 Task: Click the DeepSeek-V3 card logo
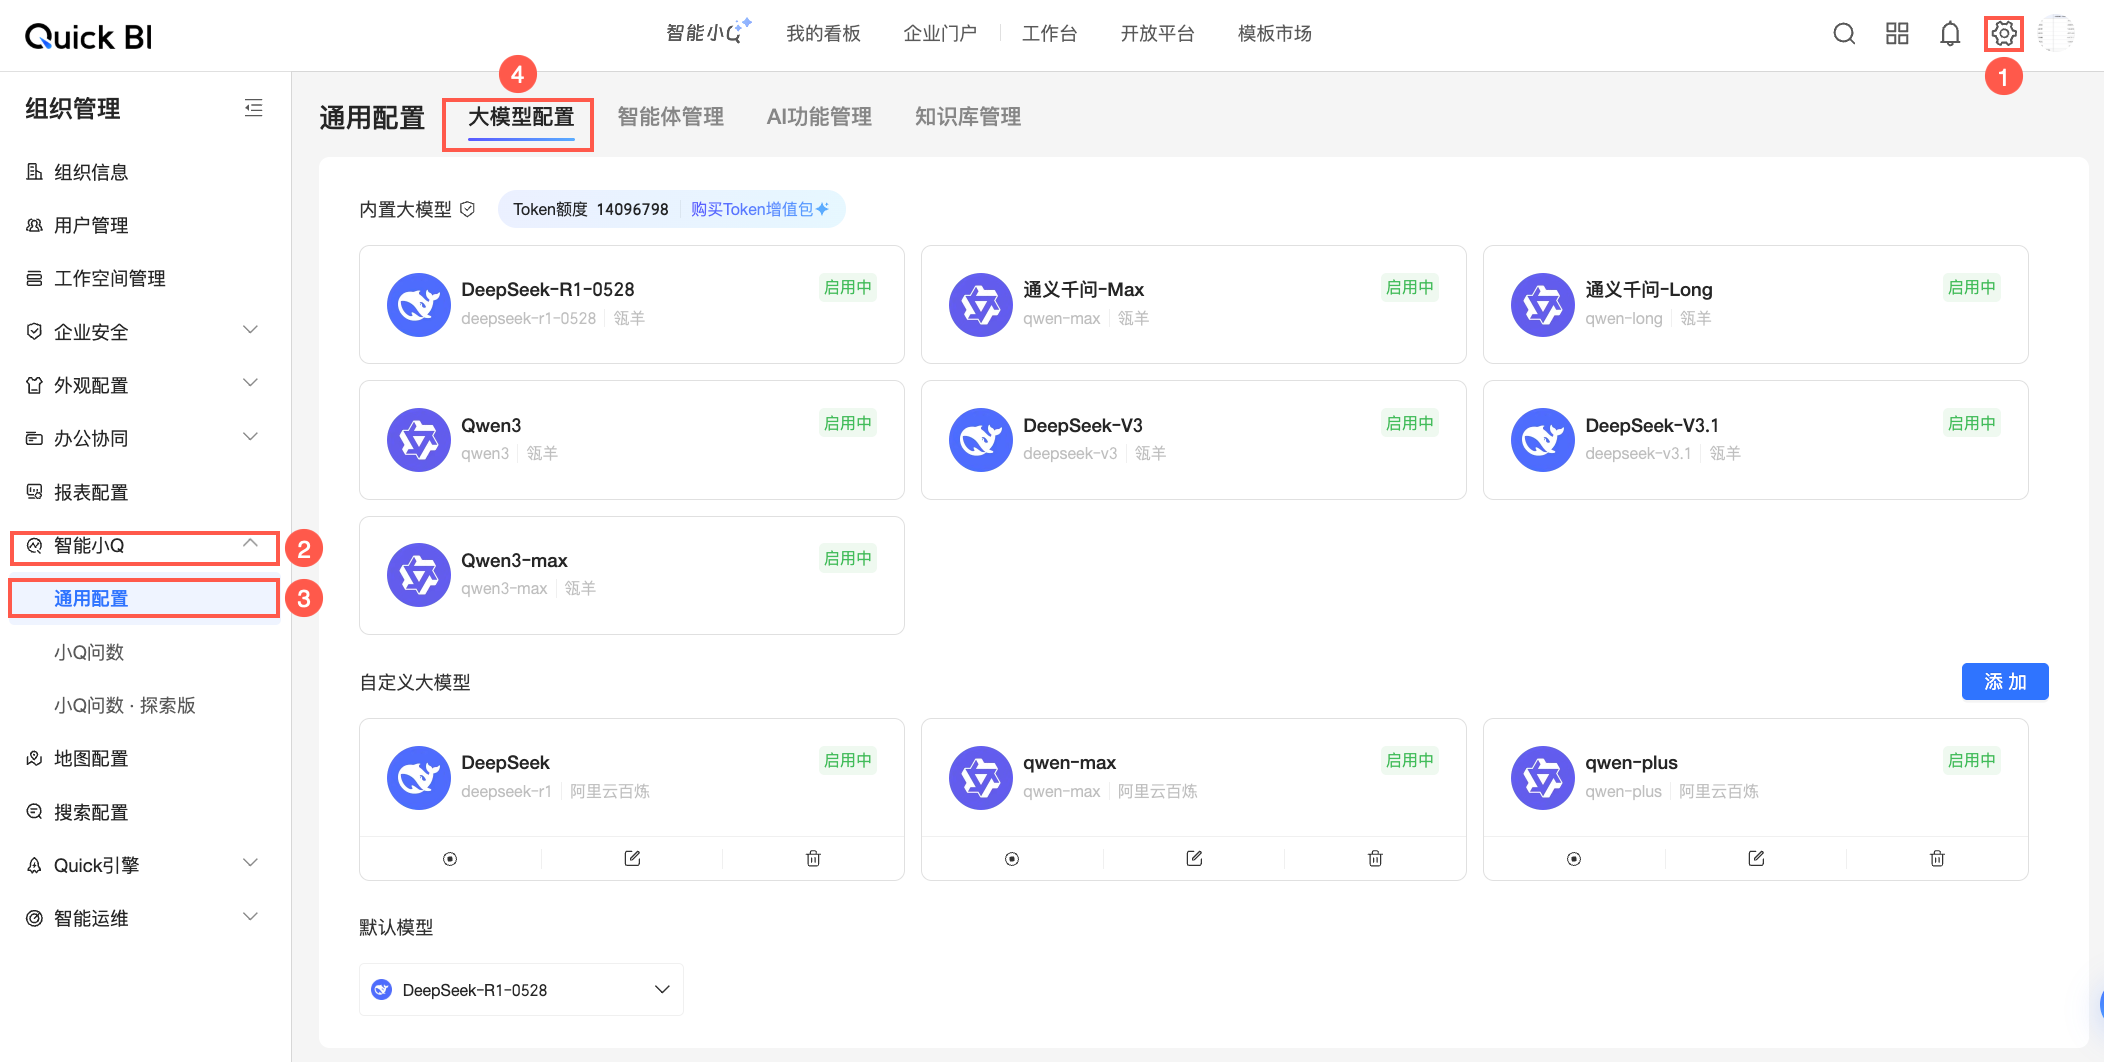980,439
